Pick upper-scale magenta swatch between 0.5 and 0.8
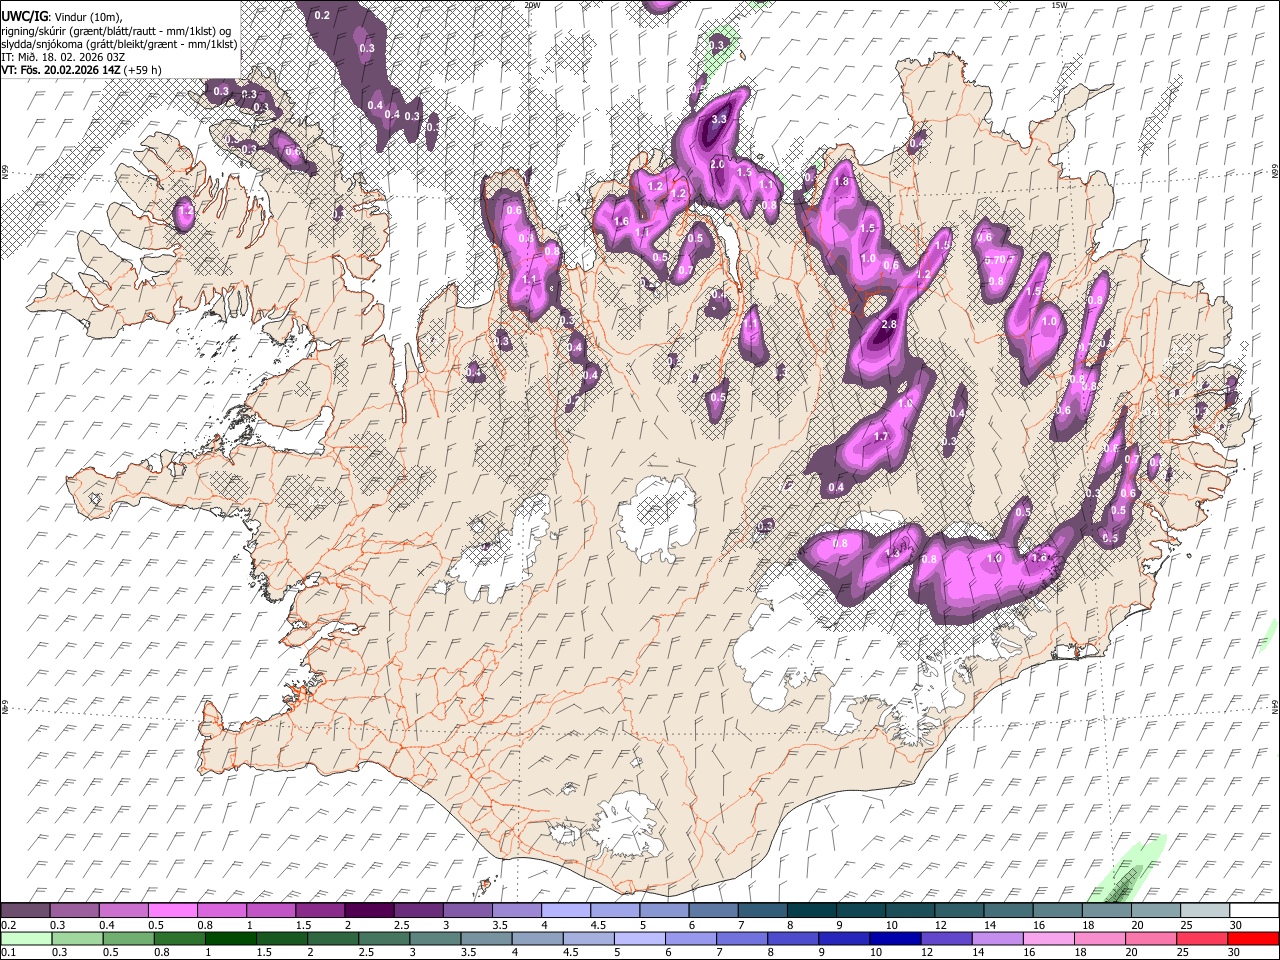 (172, 910)
